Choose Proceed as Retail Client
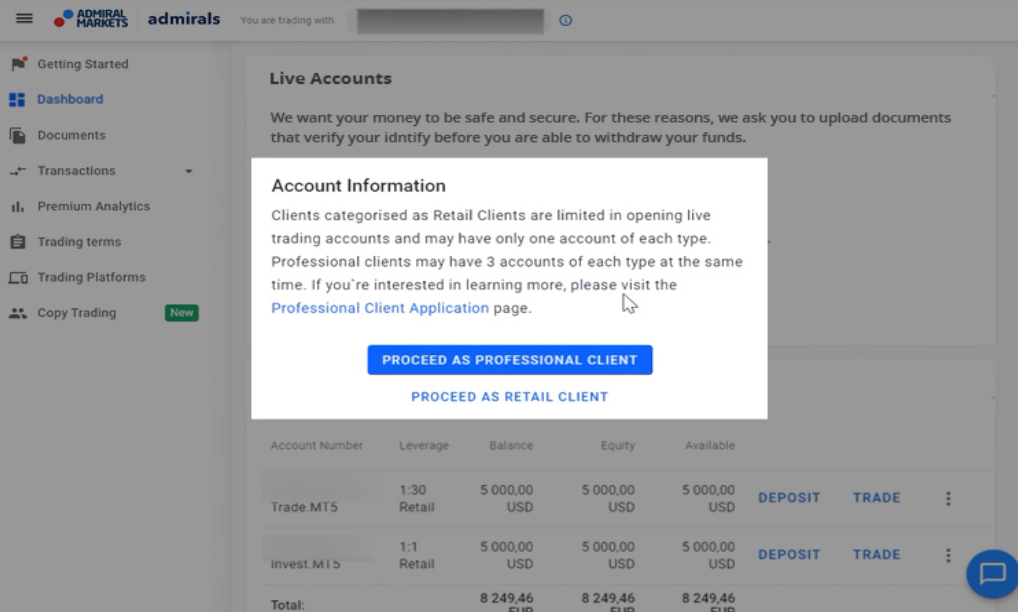 [x=510, y=397]
